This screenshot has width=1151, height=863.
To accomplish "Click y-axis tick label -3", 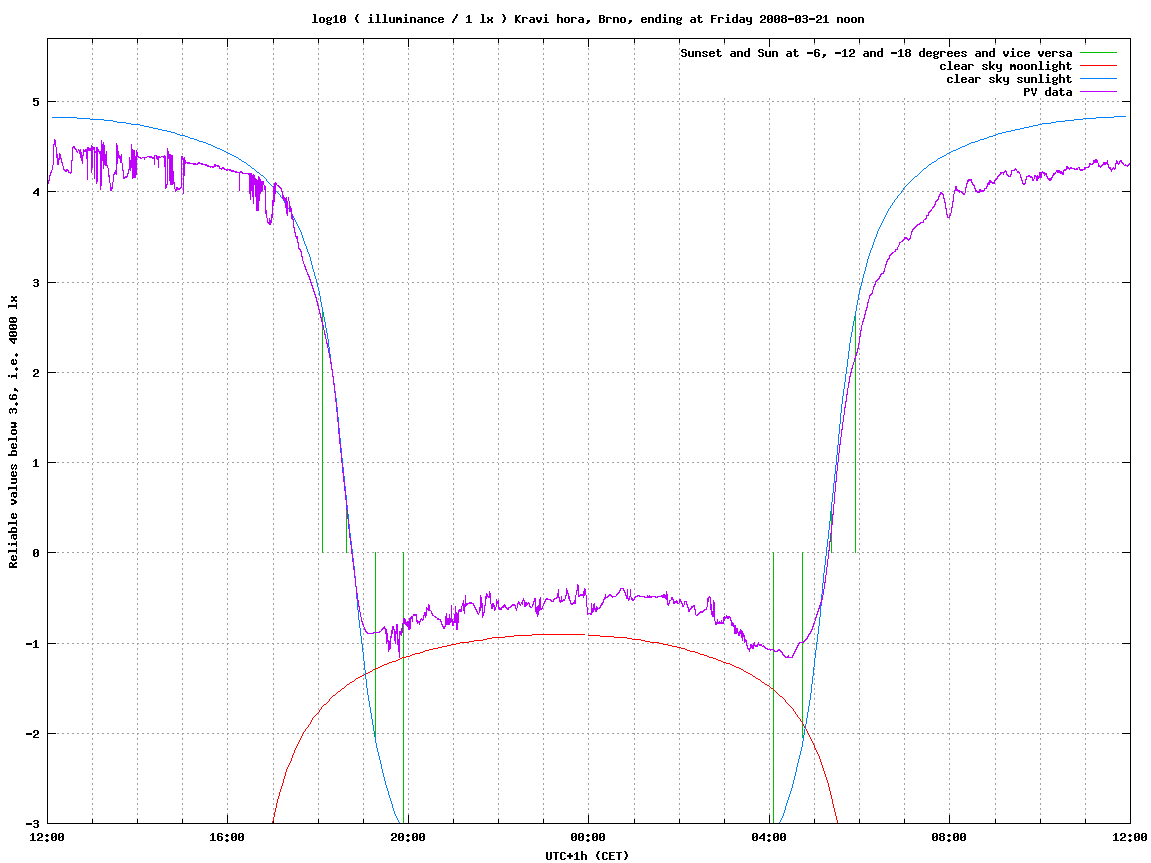I will [x=33, y=824].
